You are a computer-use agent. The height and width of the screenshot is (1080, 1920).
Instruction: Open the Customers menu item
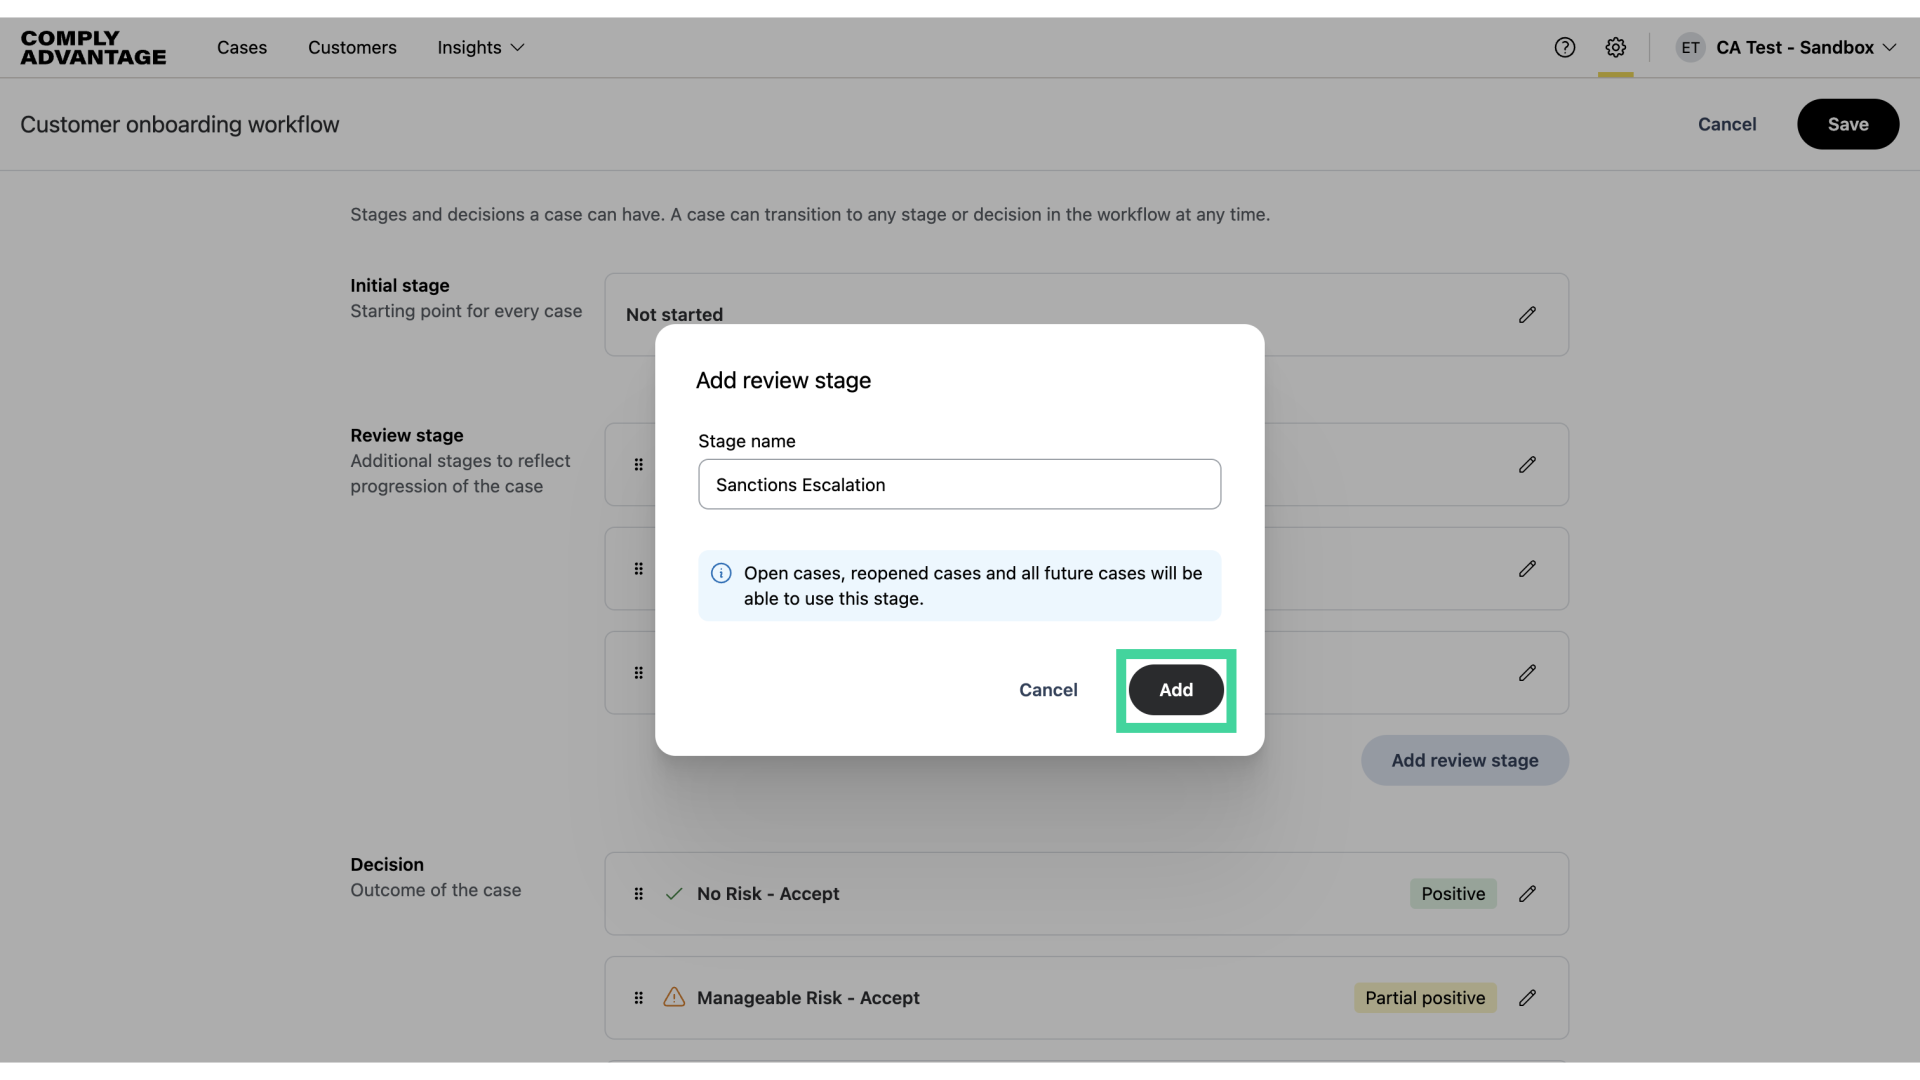(352, 47)
